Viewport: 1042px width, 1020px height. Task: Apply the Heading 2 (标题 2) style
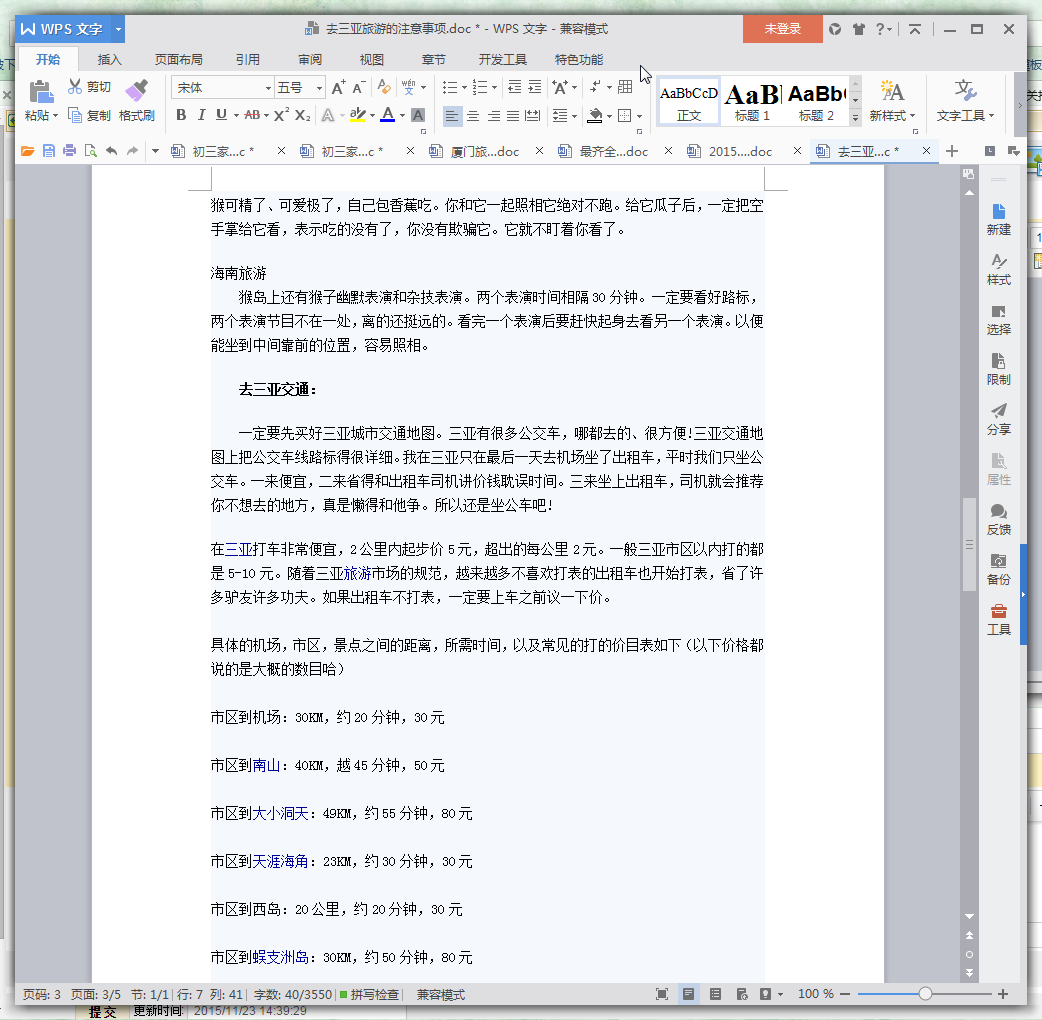(x=817, y=102)
